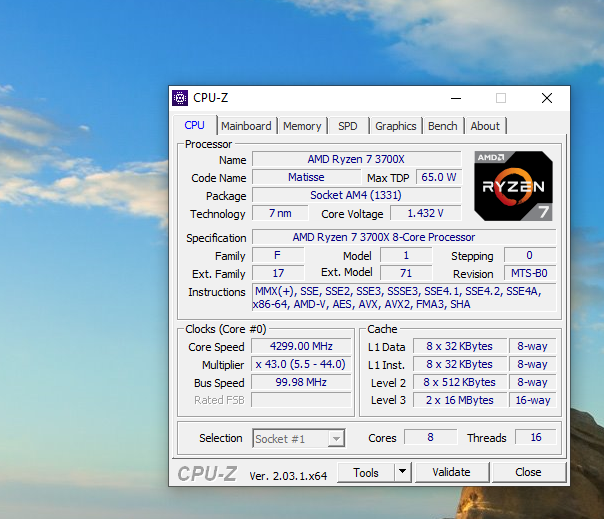
Task: Click the Ext. Model value 71
Action: (406, 273)
